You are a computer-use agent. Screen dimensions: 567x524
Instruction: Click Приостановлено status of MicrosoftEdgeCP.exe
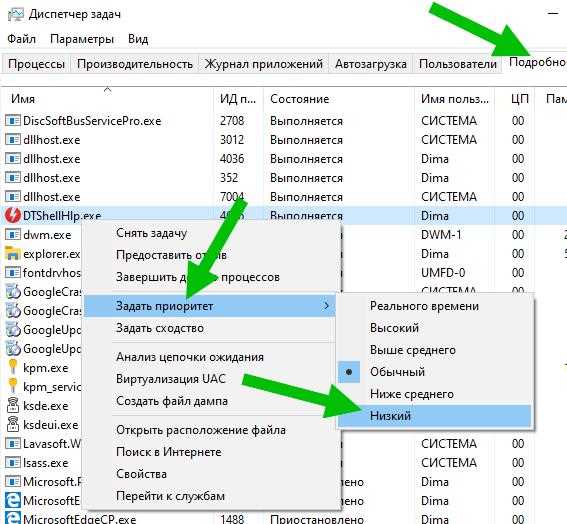pos(317,519)
